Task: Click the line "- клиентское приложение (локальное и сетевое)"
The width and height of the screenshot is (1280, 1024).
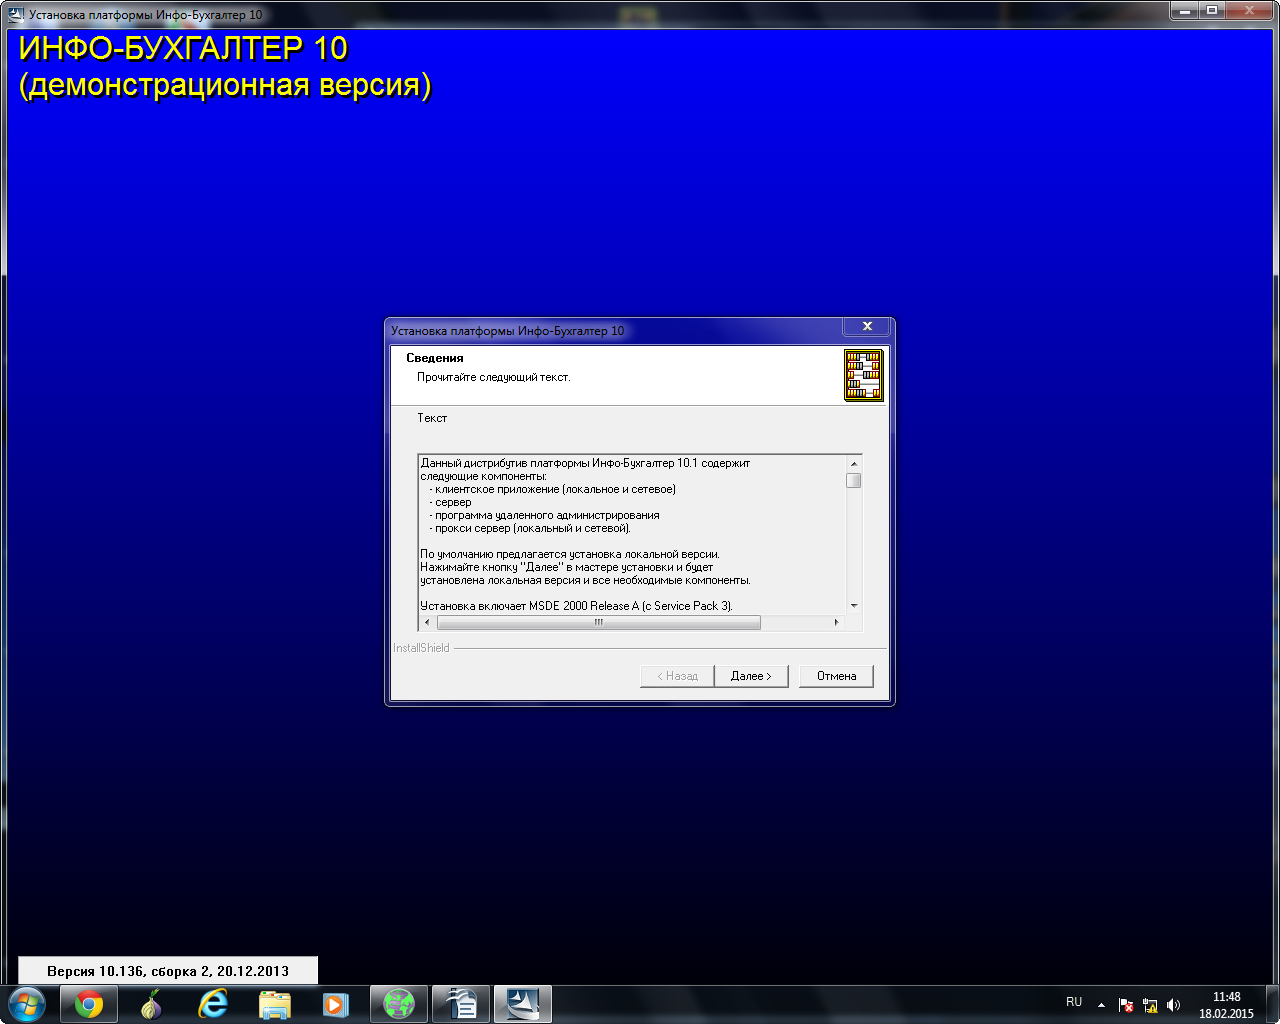Action: 552,490
